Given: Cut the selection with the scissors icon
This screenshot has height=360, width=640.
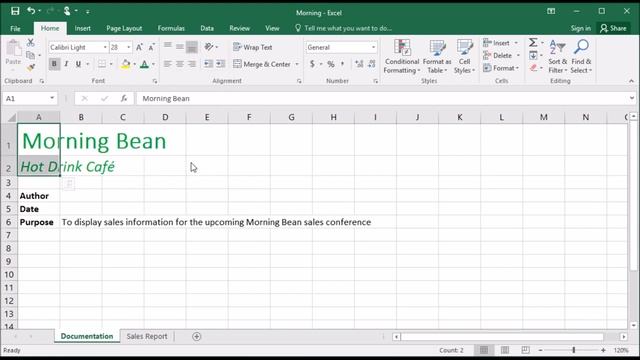Looking at the screenshot, I should (x=31, y=42).
